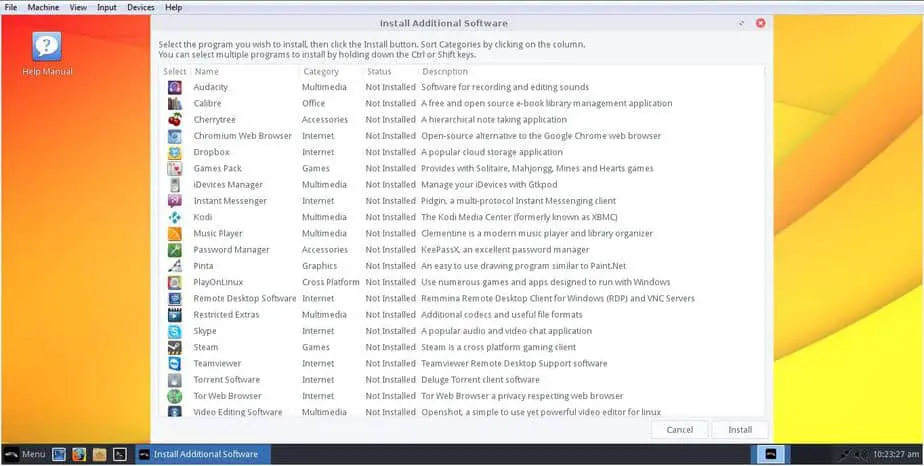This screenshot has width=924, height=466.
Task: Click the taskbar clock showing 10:23:27 am
Action: (896, 454)
